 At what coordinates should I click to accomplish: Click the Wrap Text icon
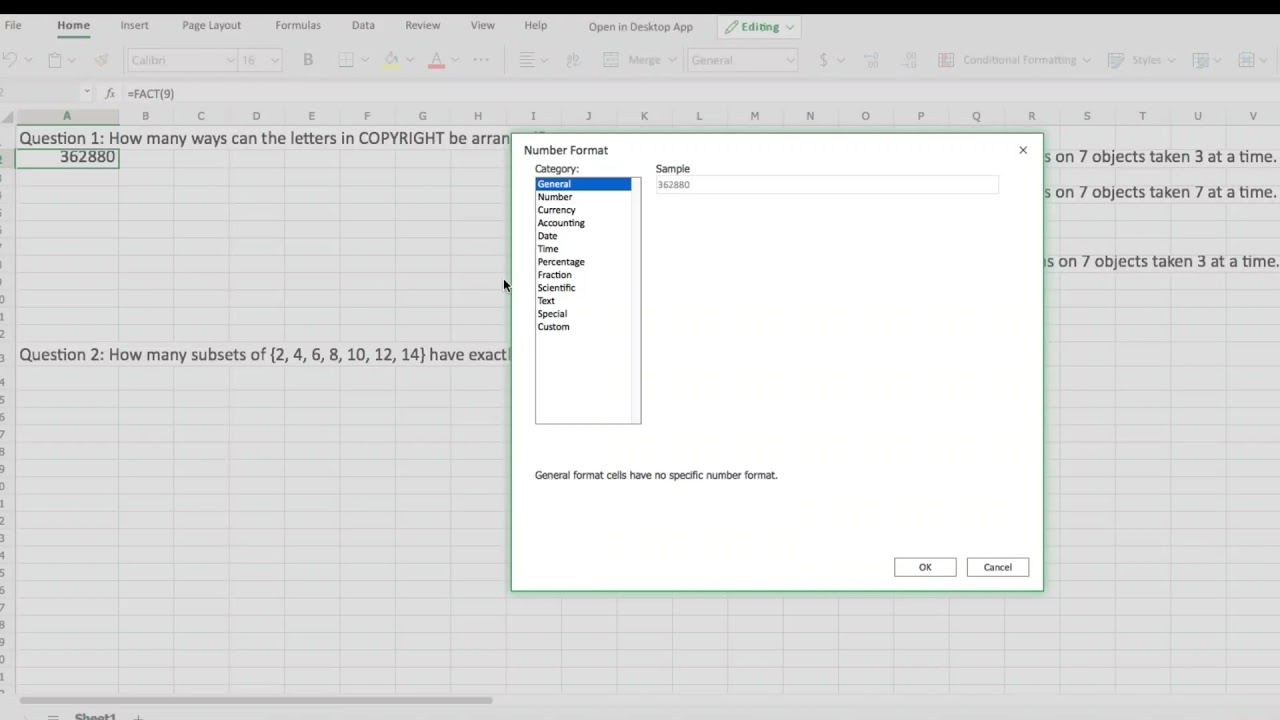coord(573,60)
